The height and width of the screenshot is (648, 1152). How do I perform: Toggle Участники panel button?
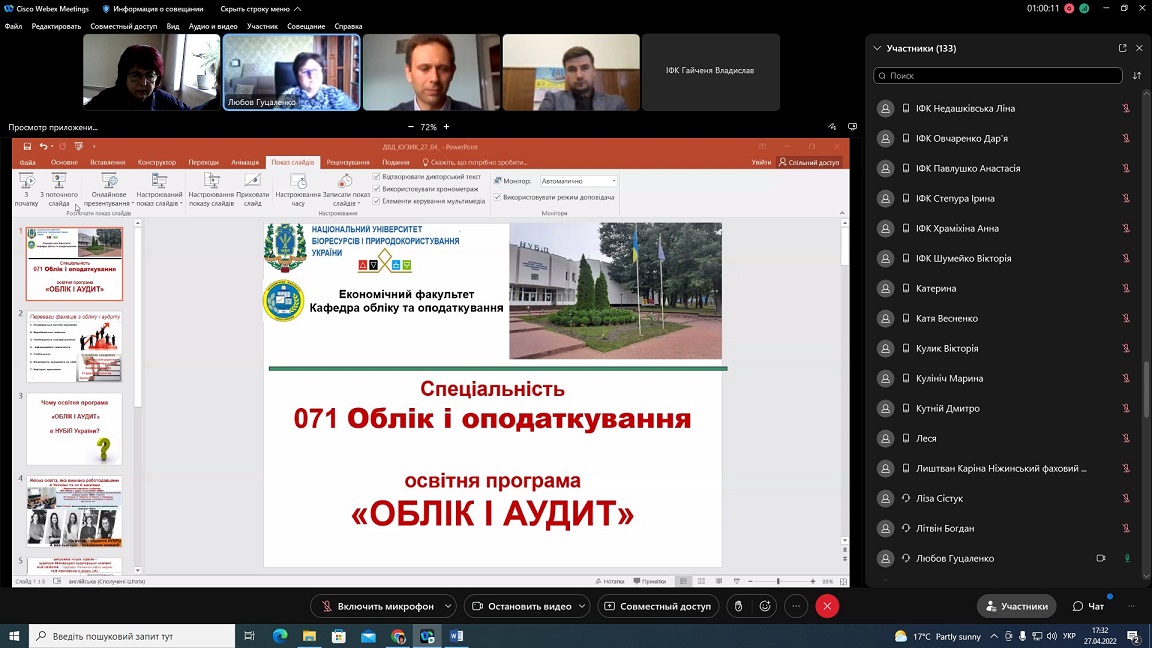[1017, 606]
